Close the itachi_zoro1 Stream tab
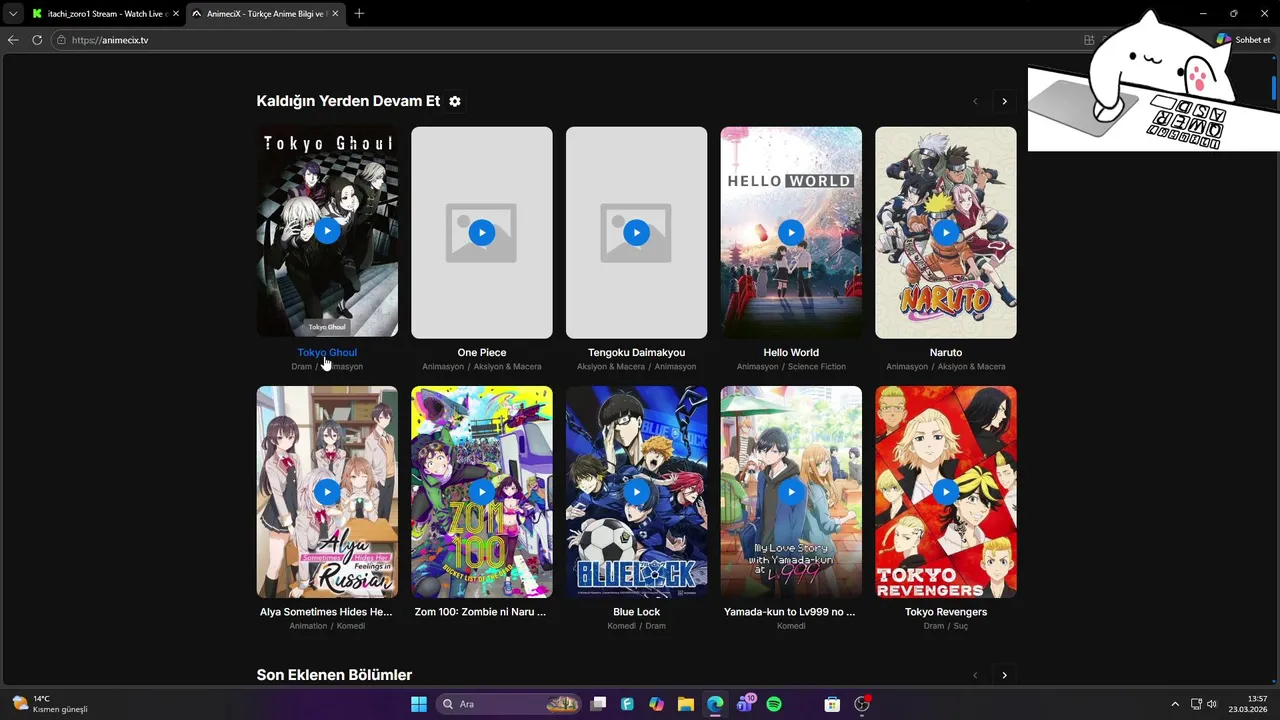The height and width of the screenshot is (720, 1280). click(176, 14)
